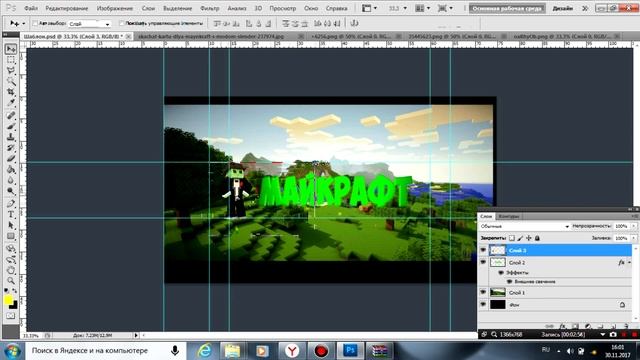
Task: Click the new adjustment layer icon
Action: (588, 326)
